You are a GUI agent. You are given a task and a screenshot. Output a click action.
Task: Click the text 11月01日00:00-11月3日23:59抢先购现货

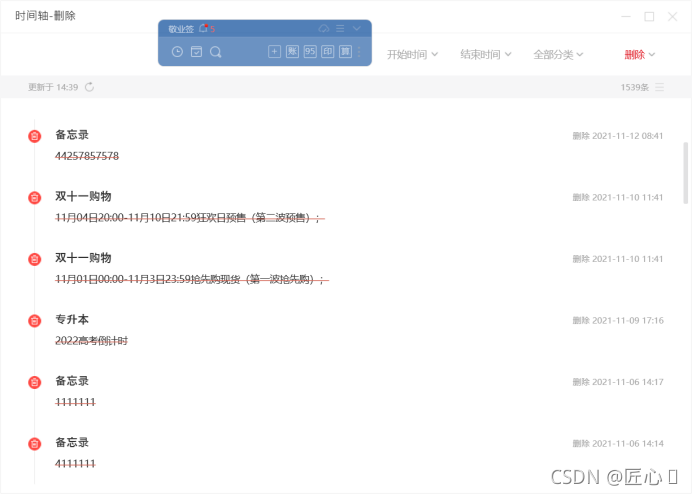tap(148, 279)
